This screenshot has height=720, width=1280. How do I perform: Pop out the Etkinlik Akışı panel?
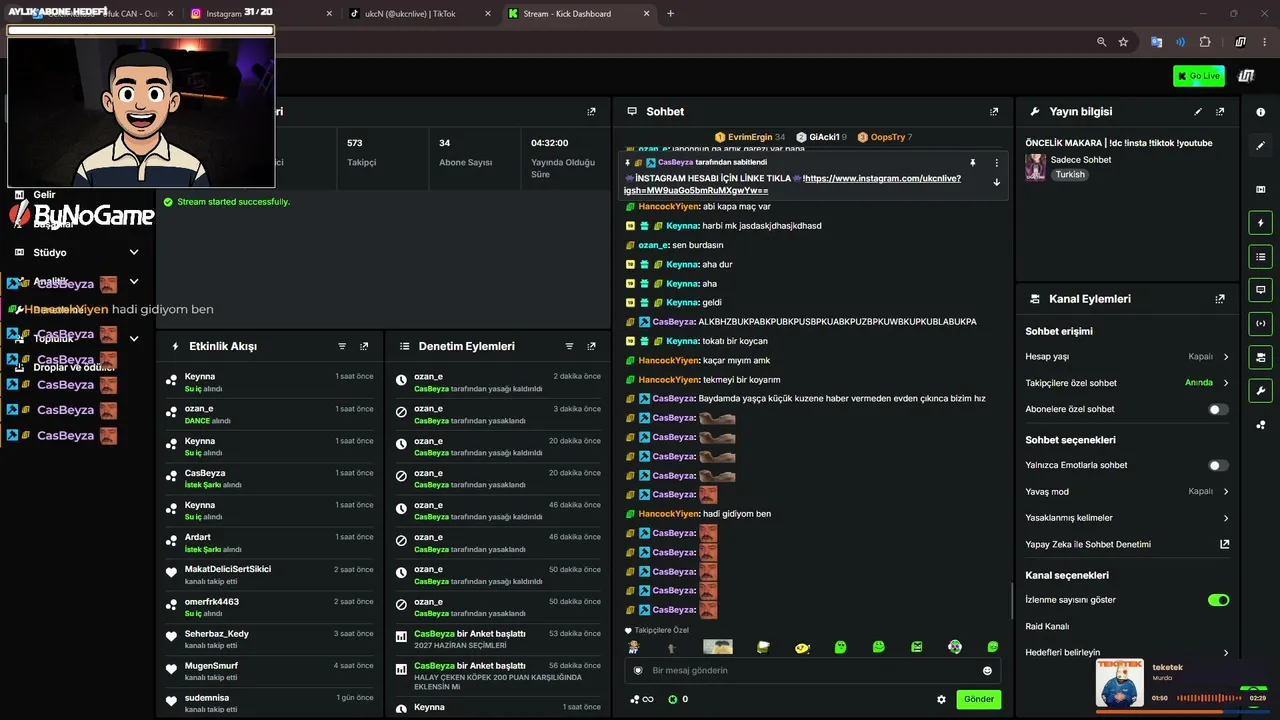(364, 346)
